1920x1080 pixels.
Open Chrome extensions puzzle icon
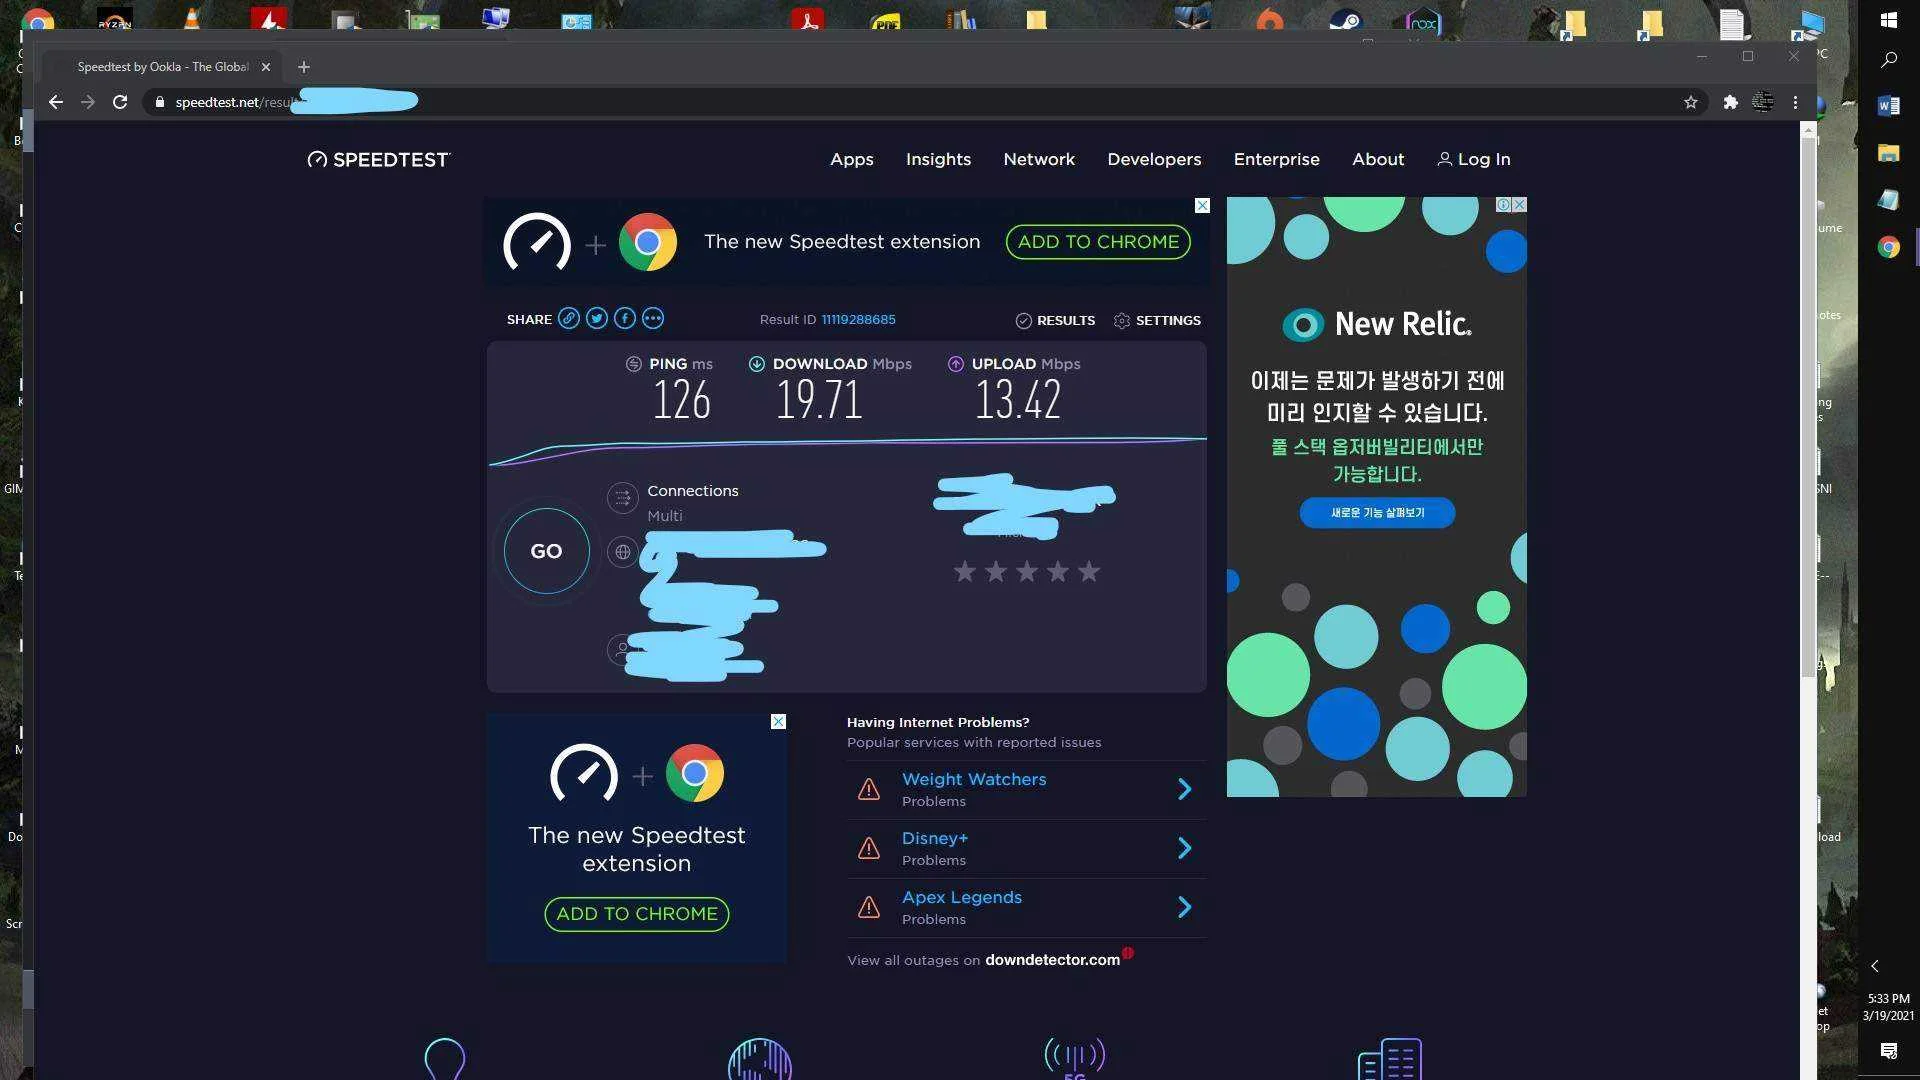[1730, 102]
